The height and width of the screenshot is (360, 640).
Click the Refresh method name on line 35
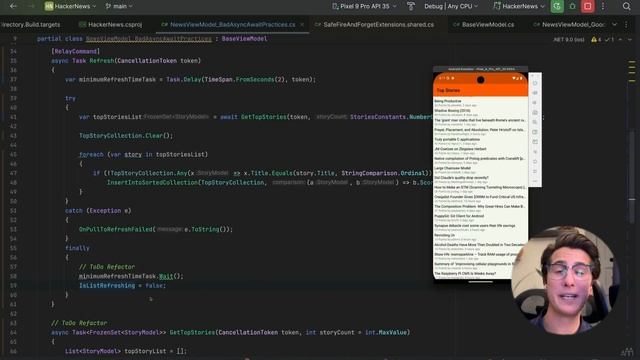tap(102, 61)
